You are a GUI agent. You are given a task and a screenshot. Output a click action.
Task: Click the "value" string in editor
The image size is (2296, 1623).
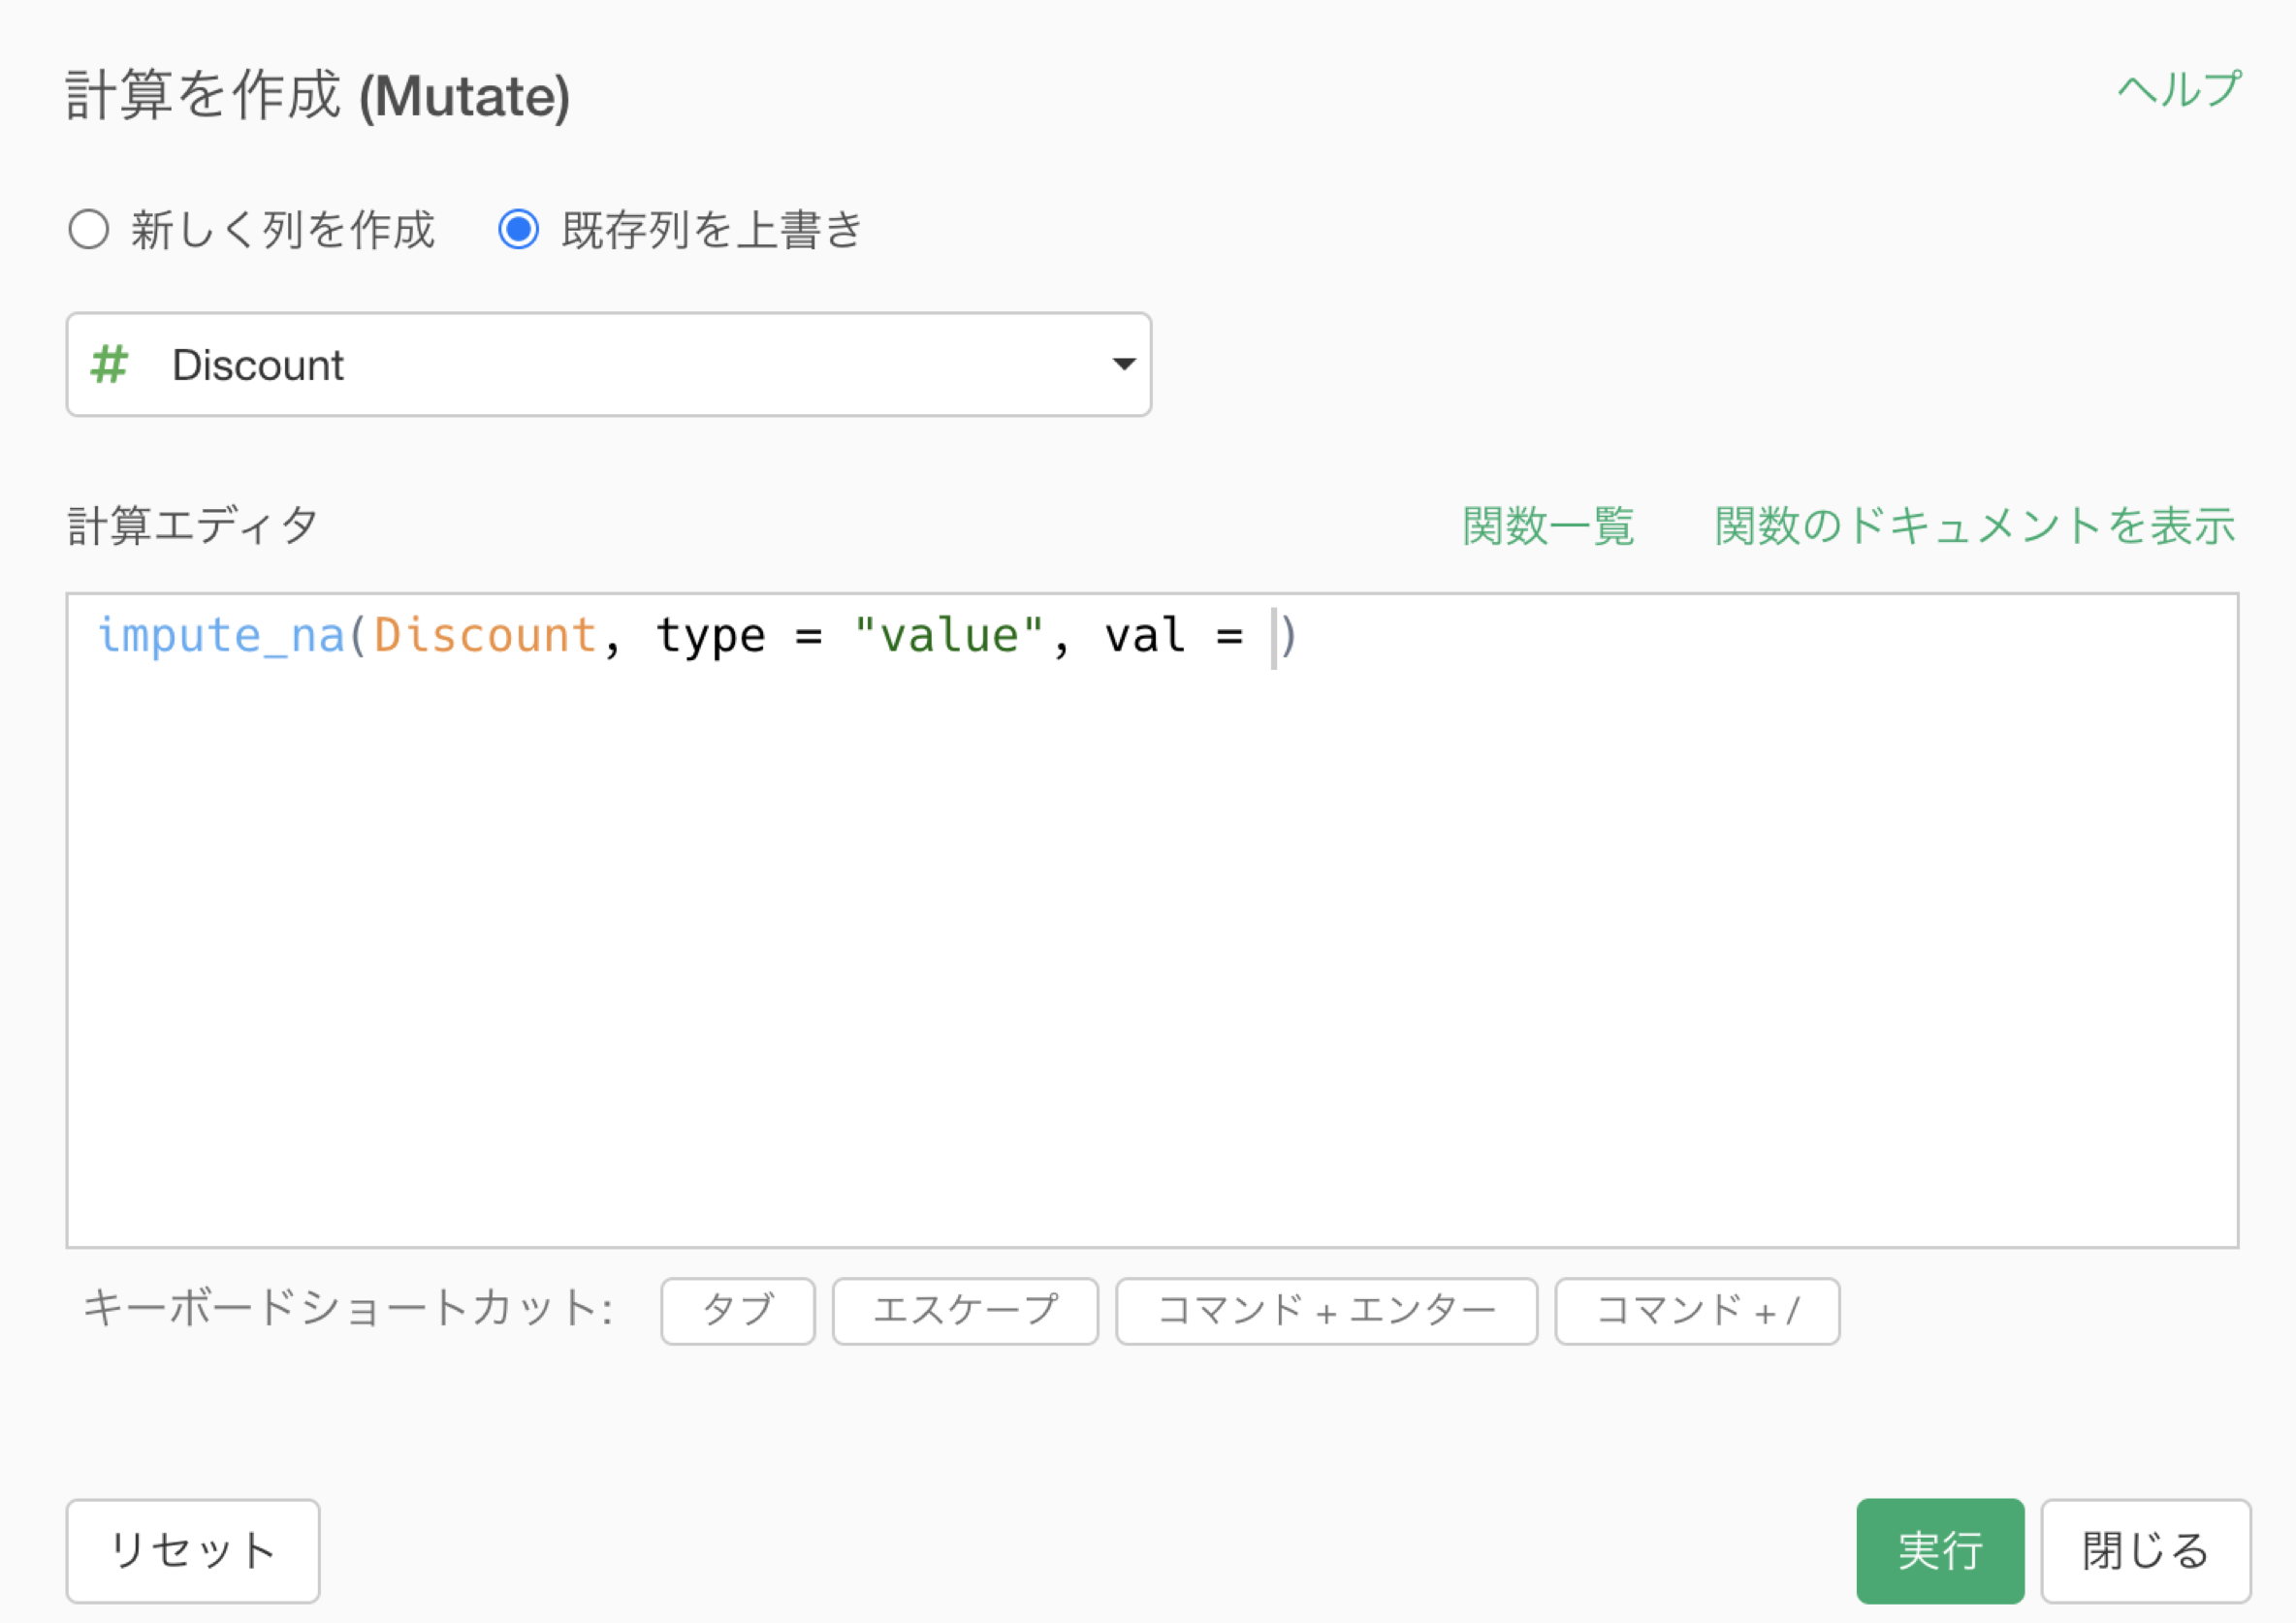(948, 636)
